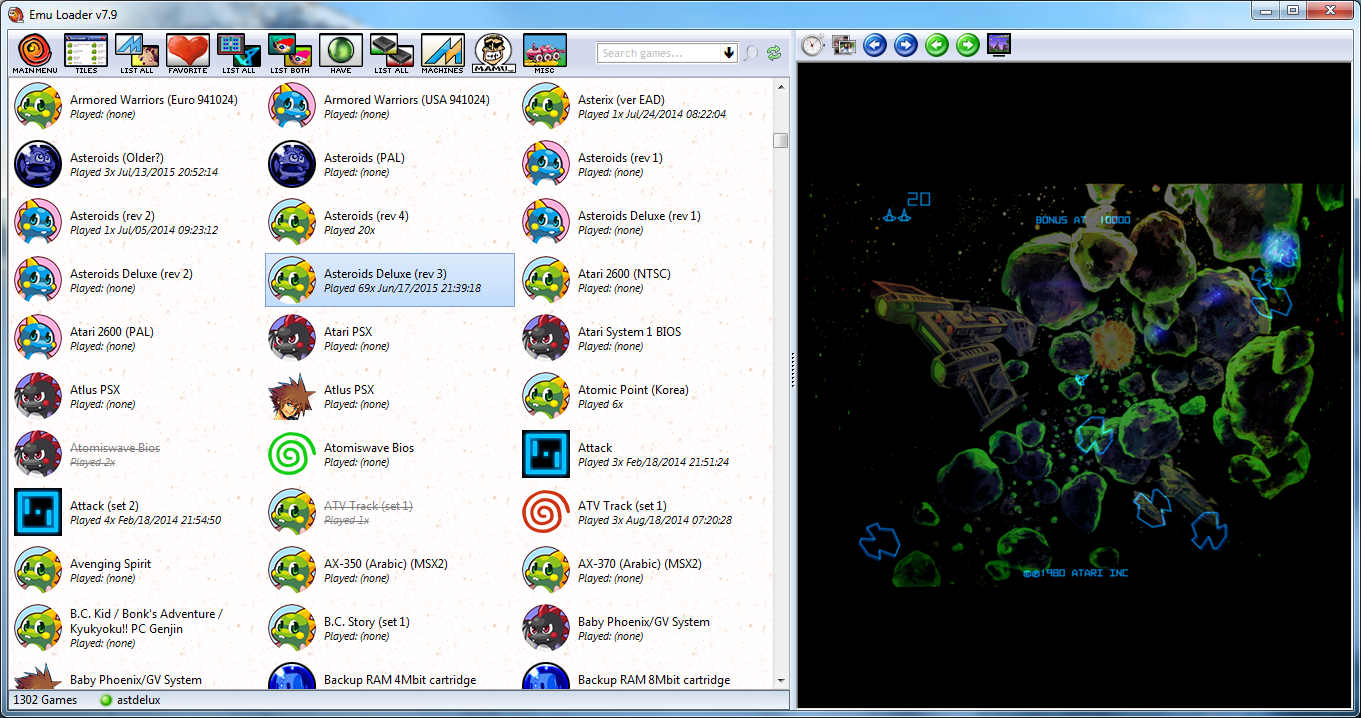Select Asteroids Deluxe (rev 2) entry
The height and width of the screenshot is (718, 1361).
136,280
